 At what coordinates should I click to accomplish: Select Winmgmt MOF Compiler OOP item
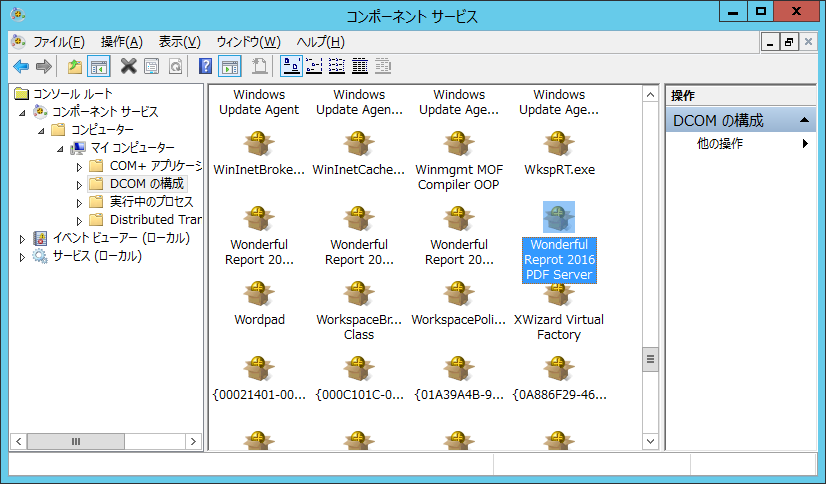click(x=459, y=162)
